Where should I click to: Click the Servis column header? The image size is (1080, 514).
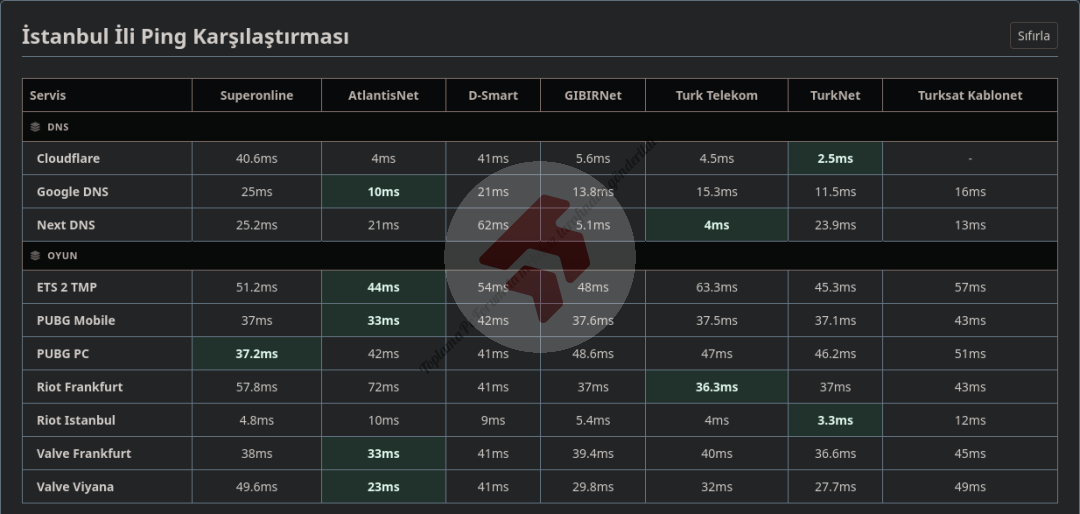click(x=48, y=95)
